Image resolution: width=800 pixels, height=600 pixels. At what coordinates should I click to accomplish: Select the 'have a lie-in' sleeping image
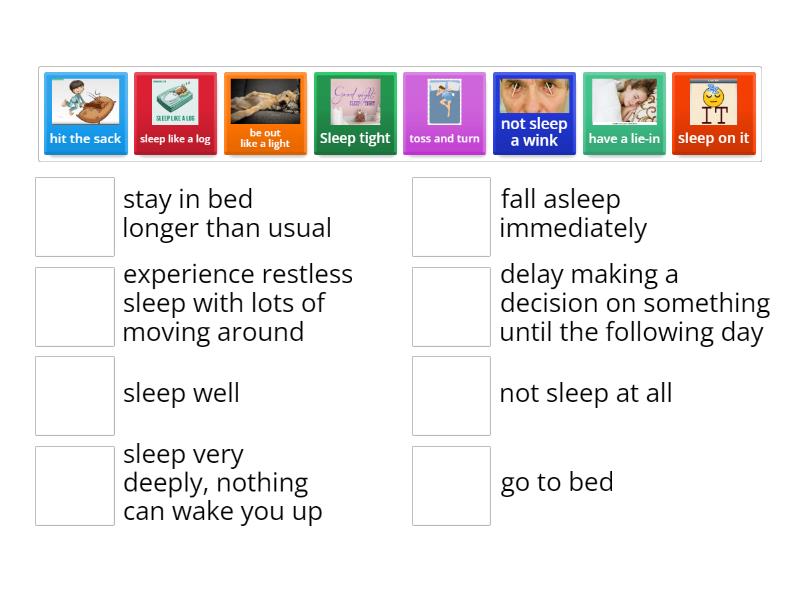click(x=624, y=113)
